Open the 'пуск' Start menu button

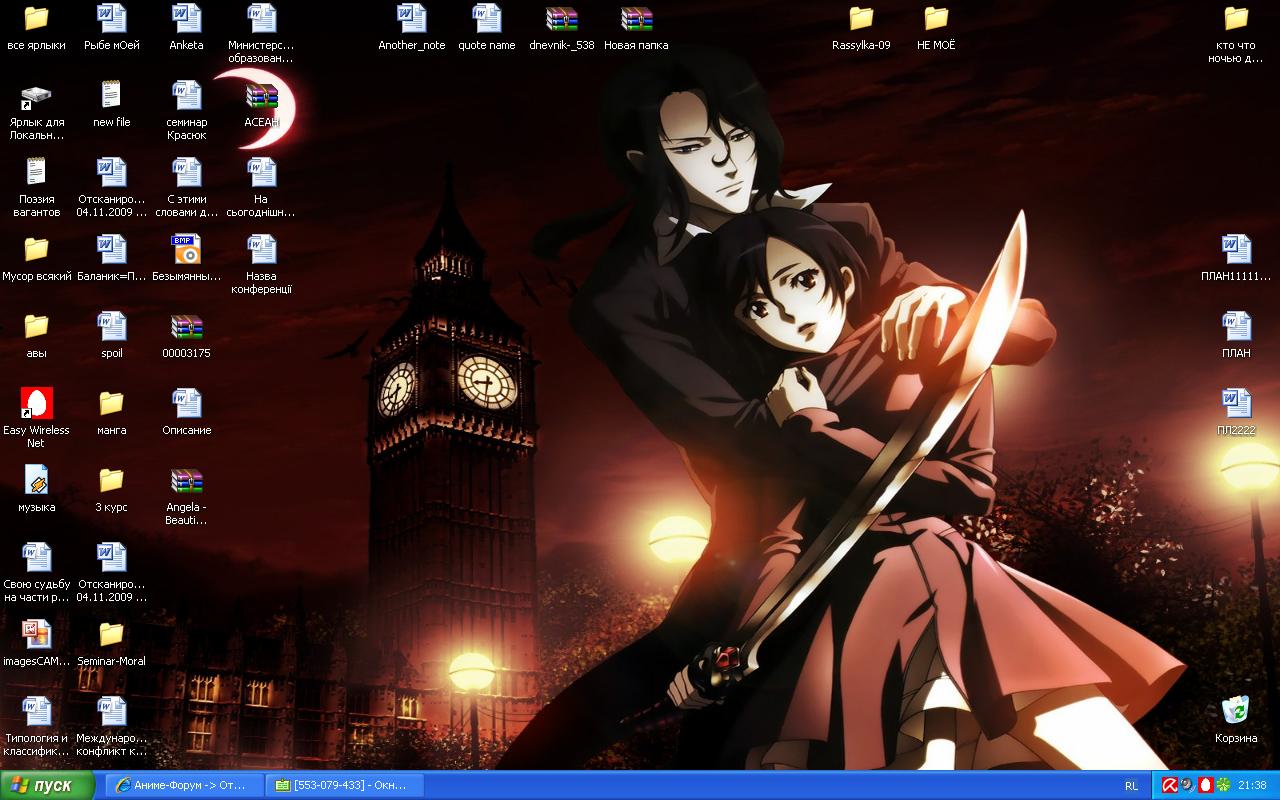[x=48, y=786]
